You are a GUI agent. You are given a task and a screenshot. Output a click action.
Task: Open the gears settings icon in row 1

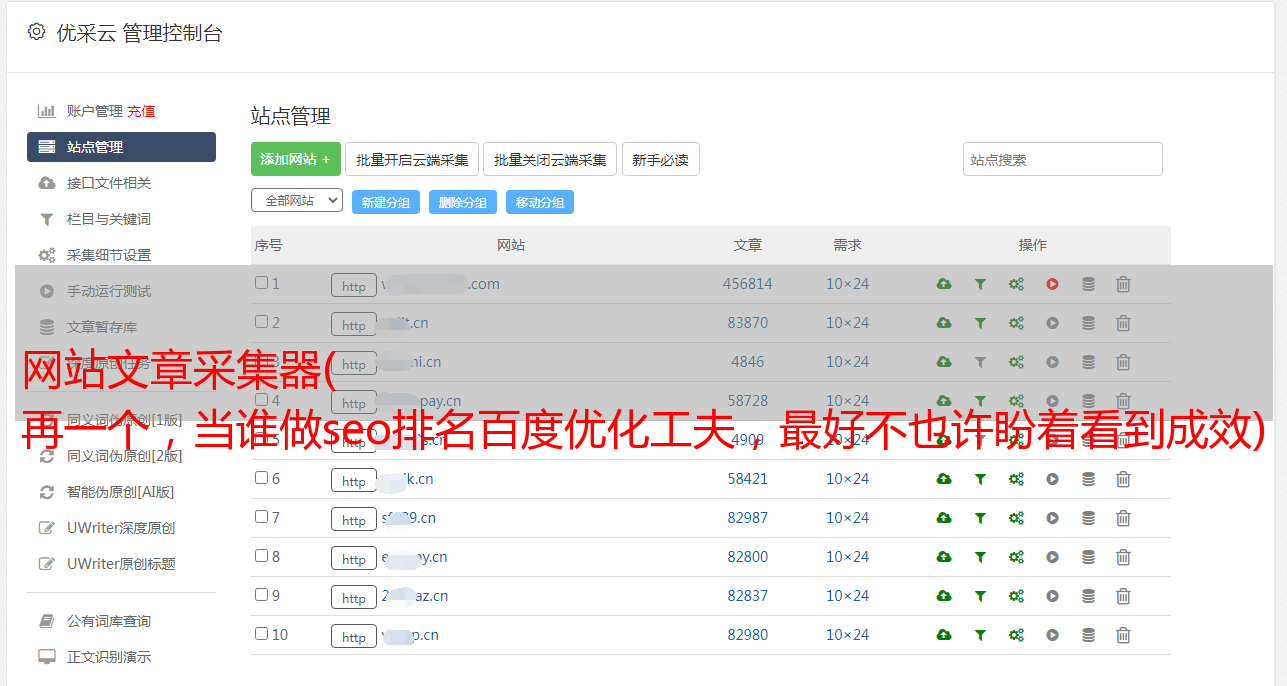click(1016, 284)
